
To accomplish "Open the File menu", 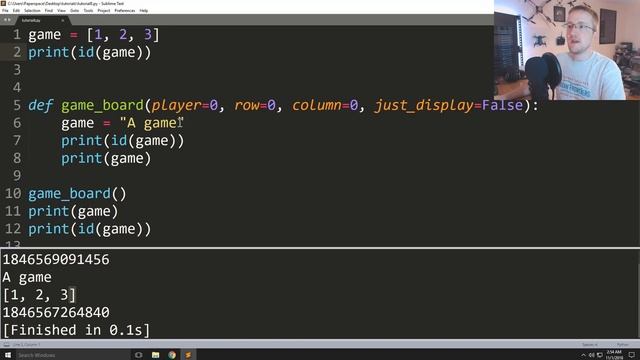I will (x=5, y=11).
